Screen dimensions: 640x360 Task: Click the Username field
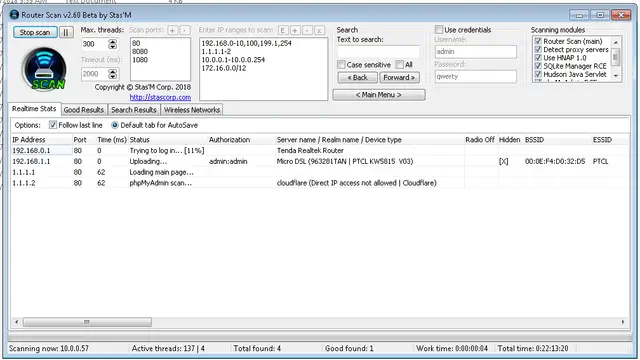[476, 51]
